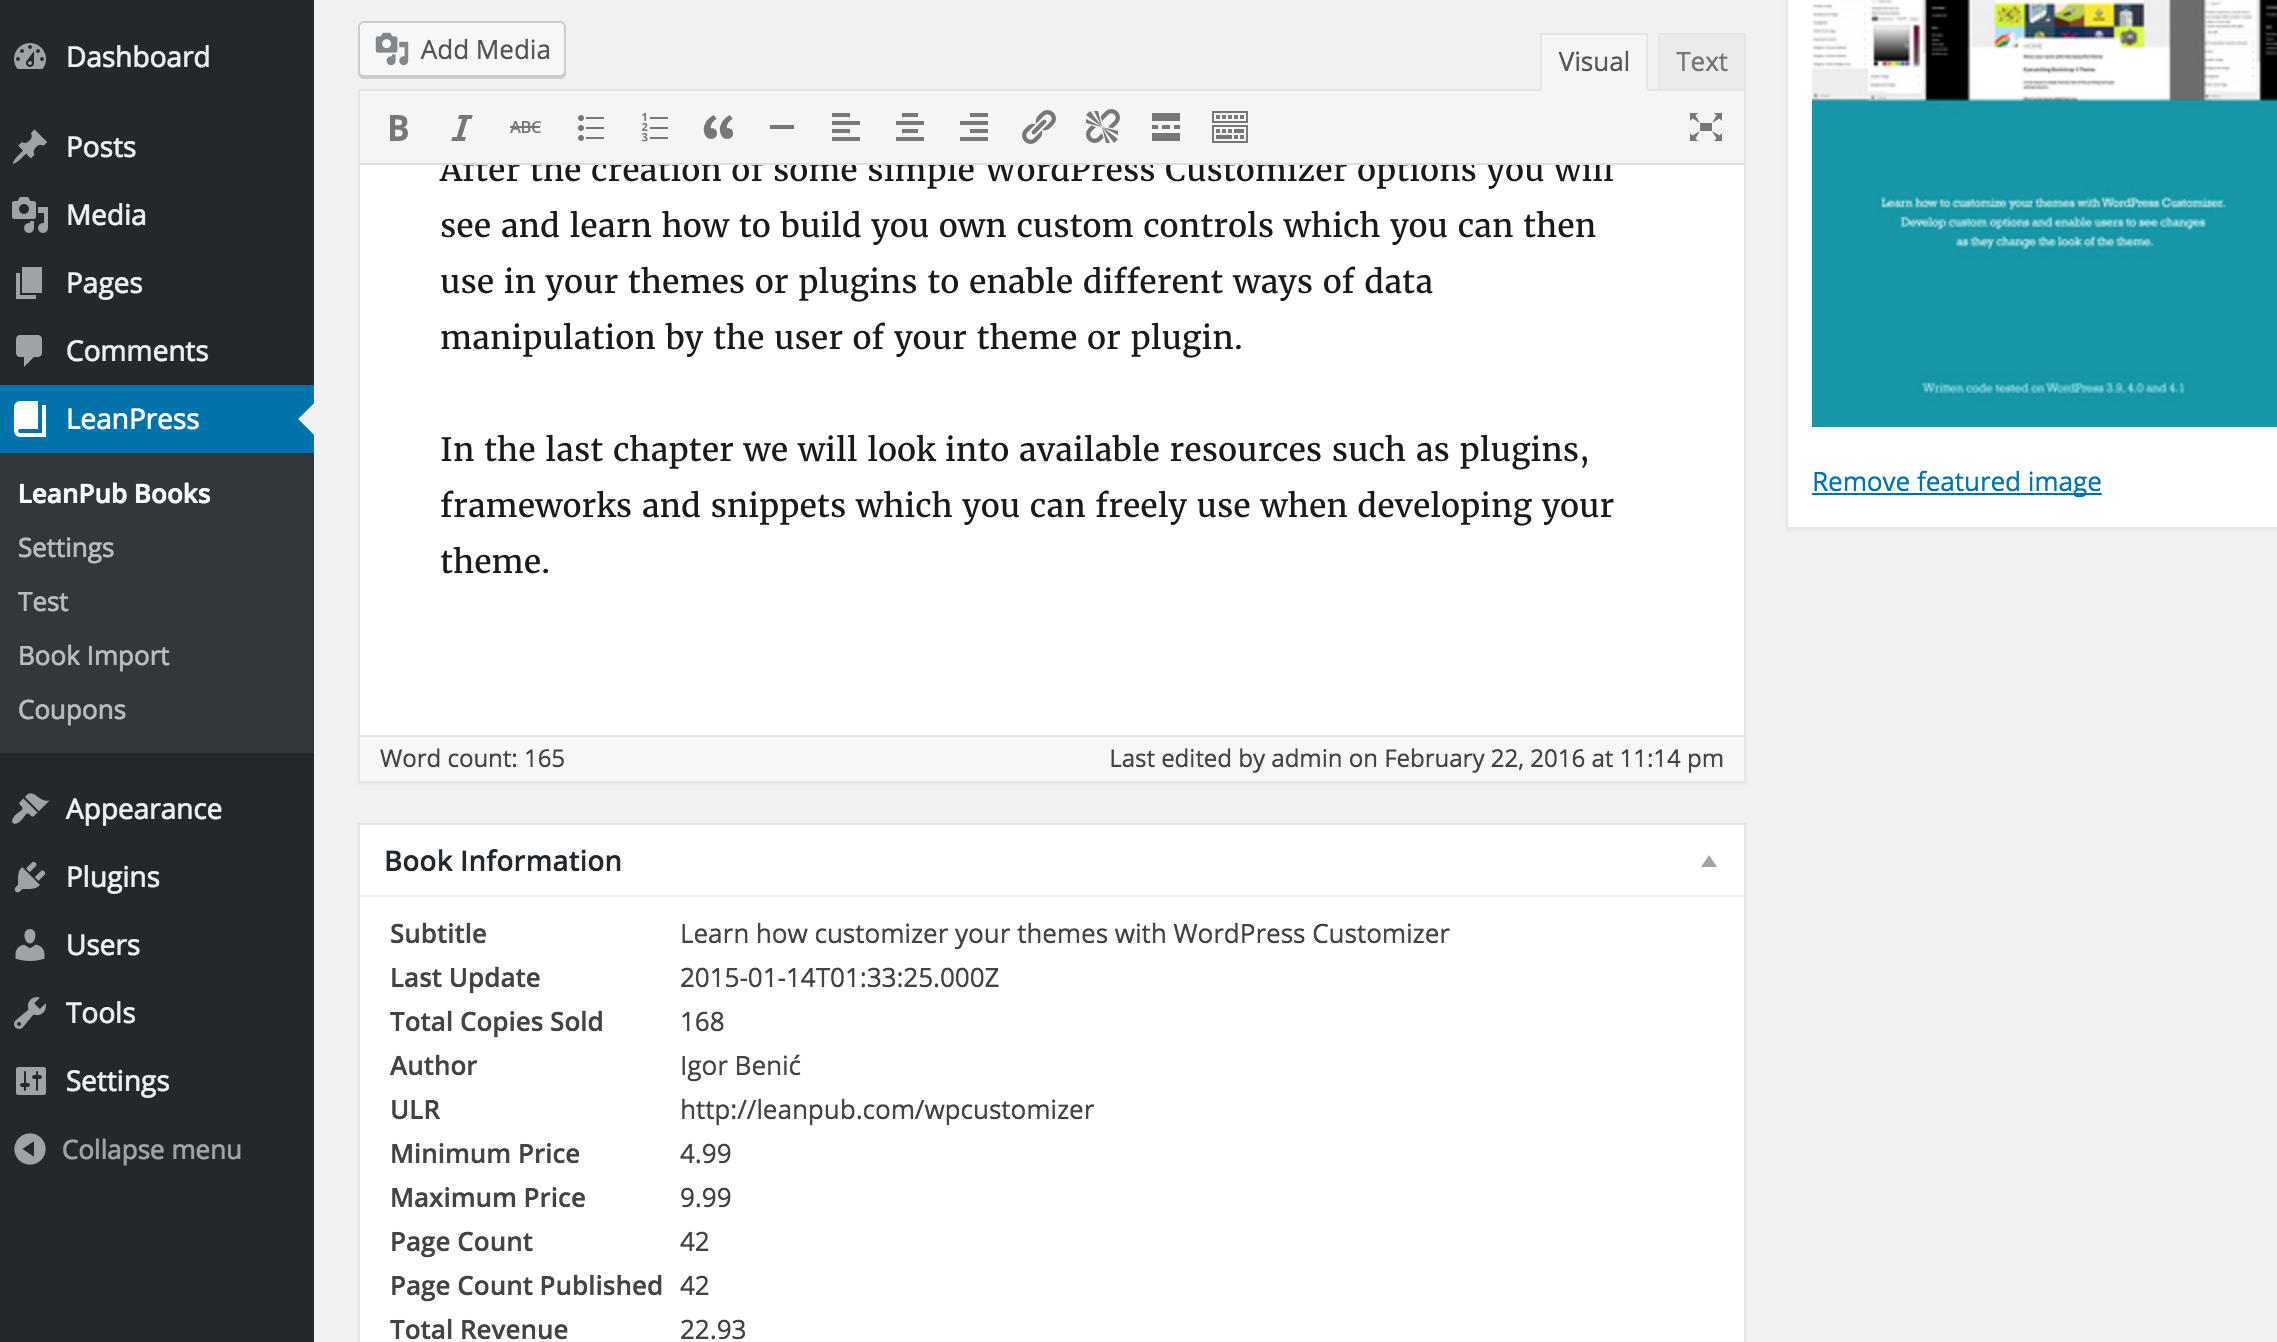Click the 'Word count: 165' status text
Screen dimensions: 2277x1342
472,758
